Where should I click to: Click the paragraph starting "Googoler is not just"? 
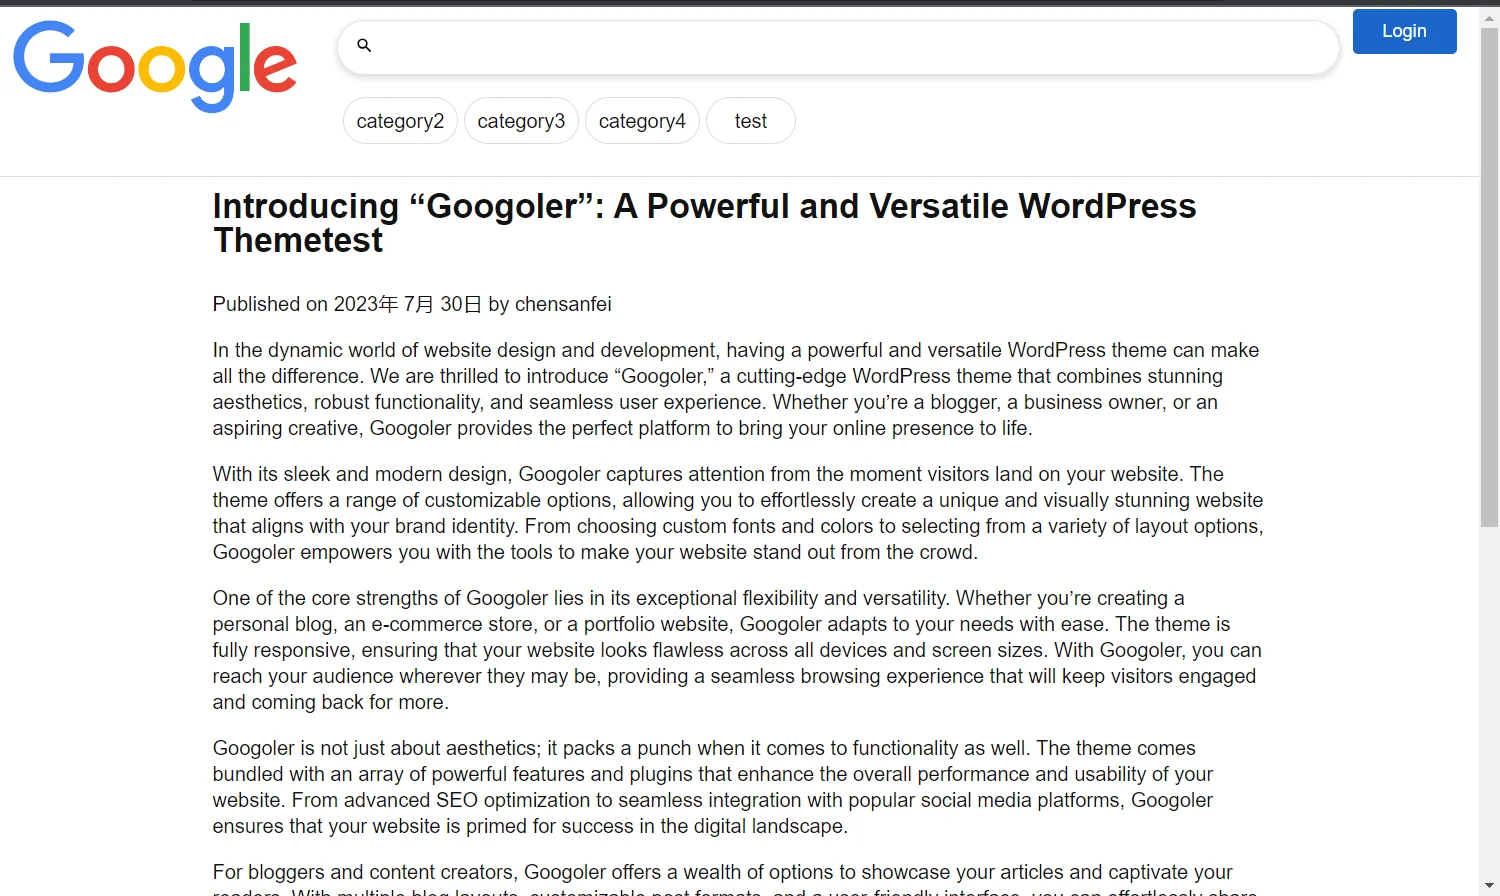point(713,787)
